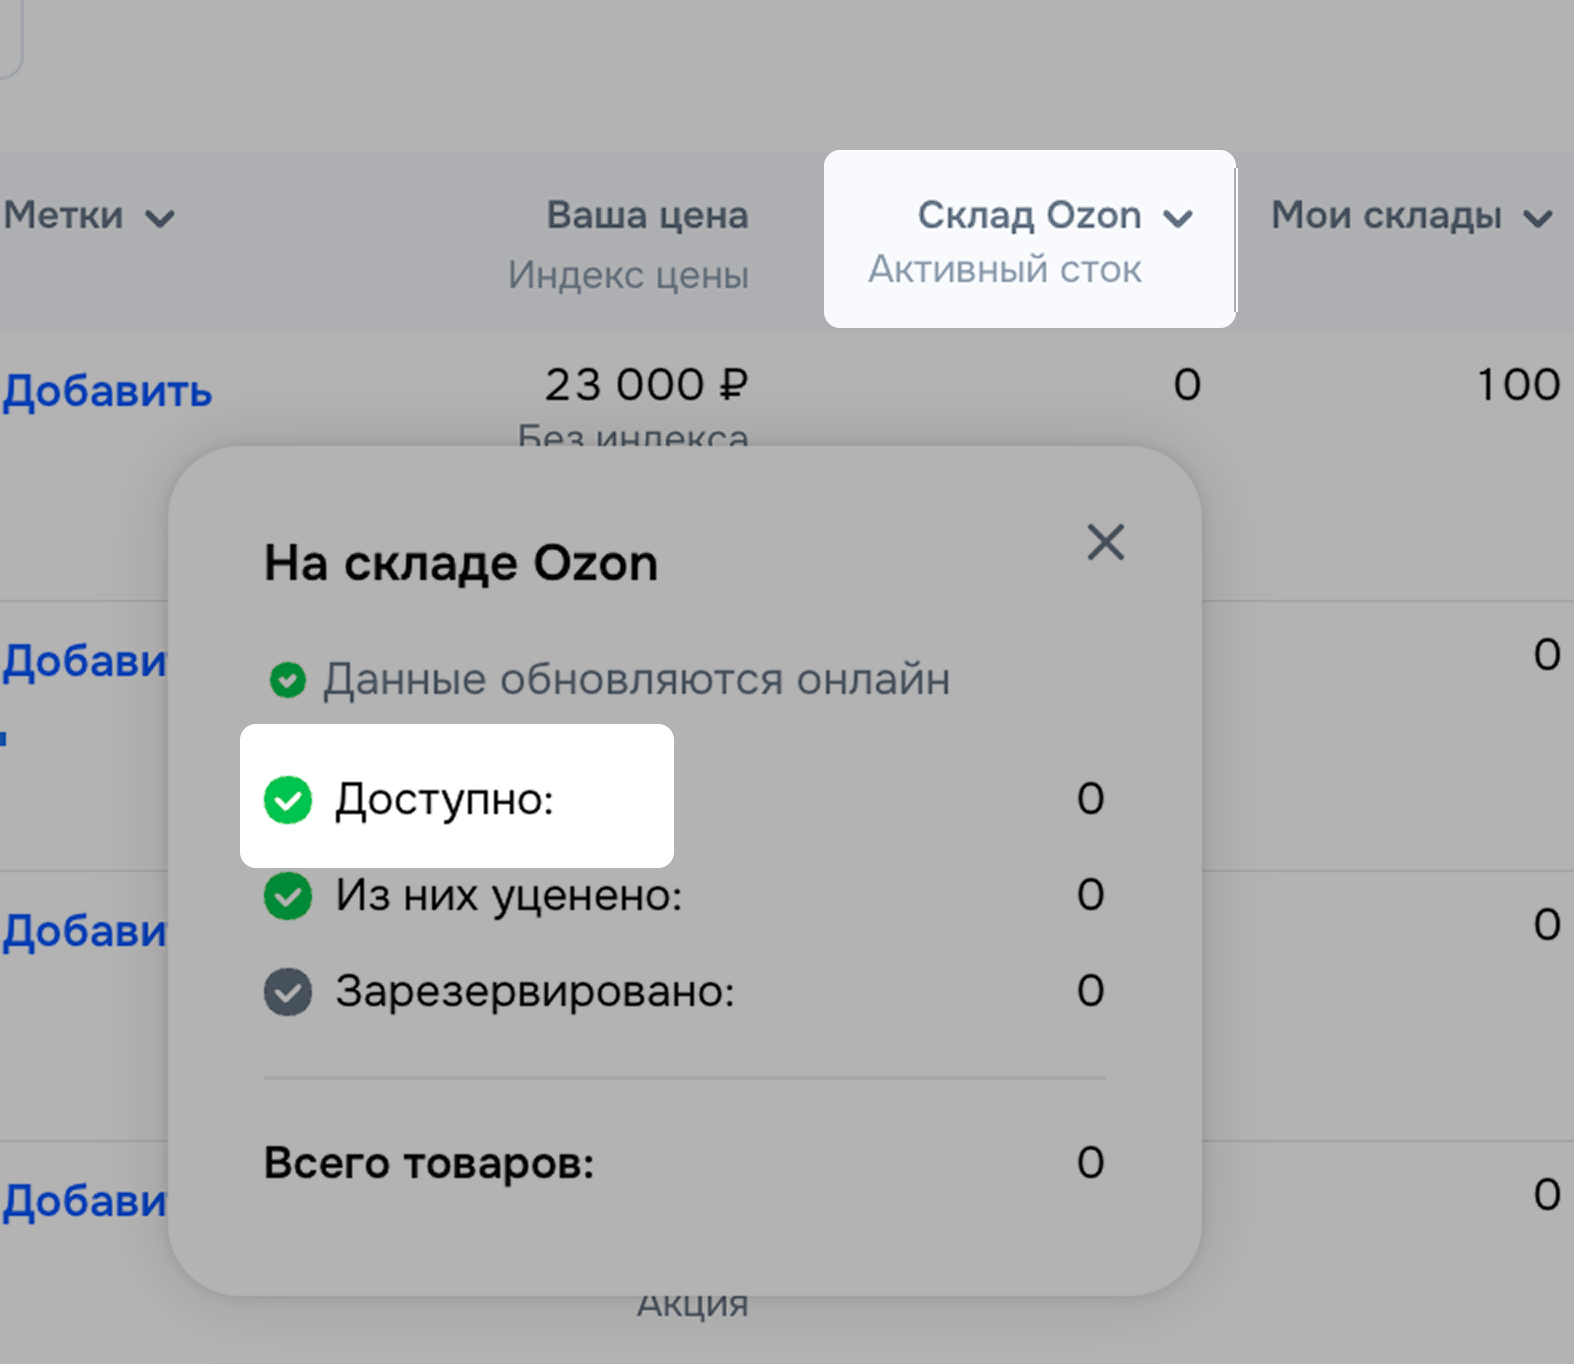This screenshot has width=1574, height=1364.
Task: Open the "Мои склады" column dropdown
Action: [1537, 218]
